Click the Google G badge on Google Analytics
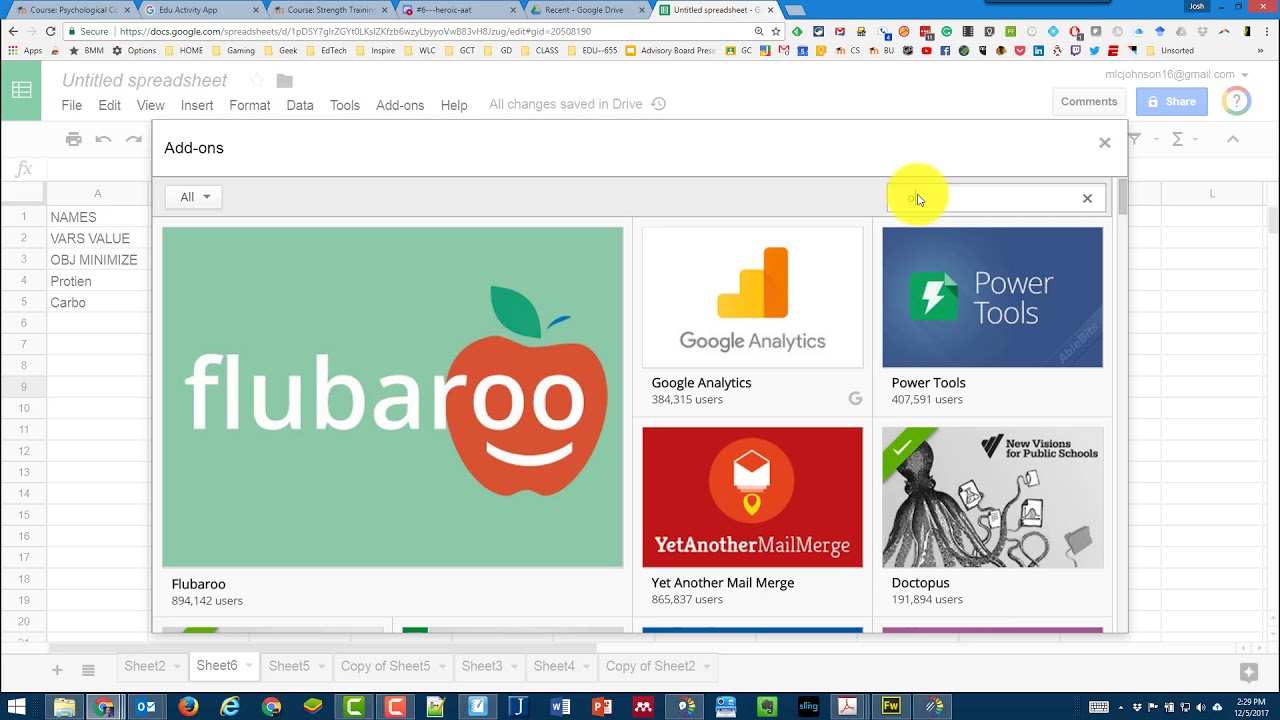 click(x=855, y=398)
